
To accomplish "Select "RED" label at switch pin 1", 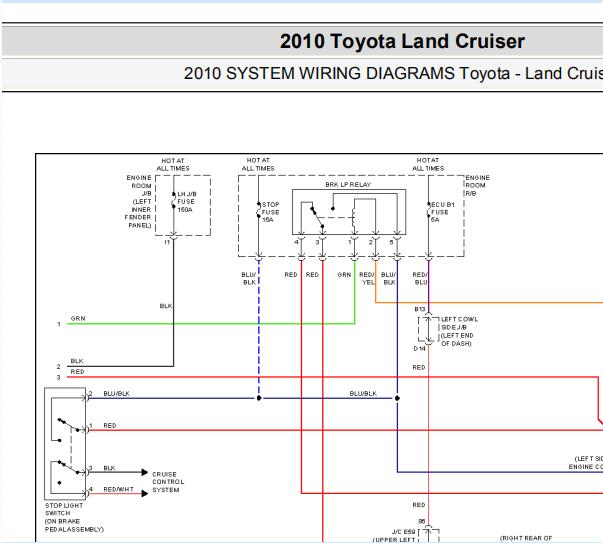I will tap(110, 425).
